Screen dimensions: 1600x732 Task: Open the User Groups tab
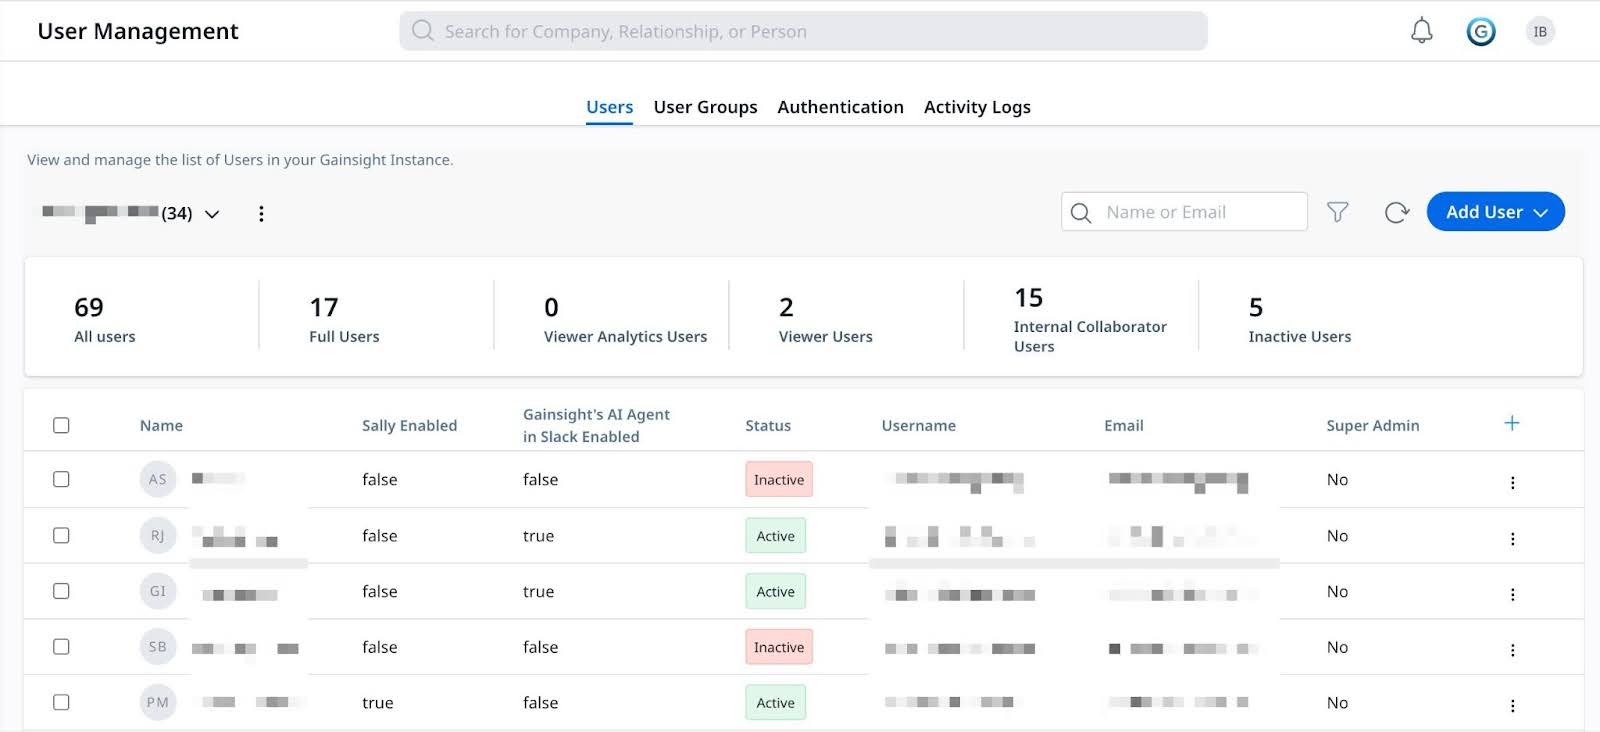[x=705, y=107]
